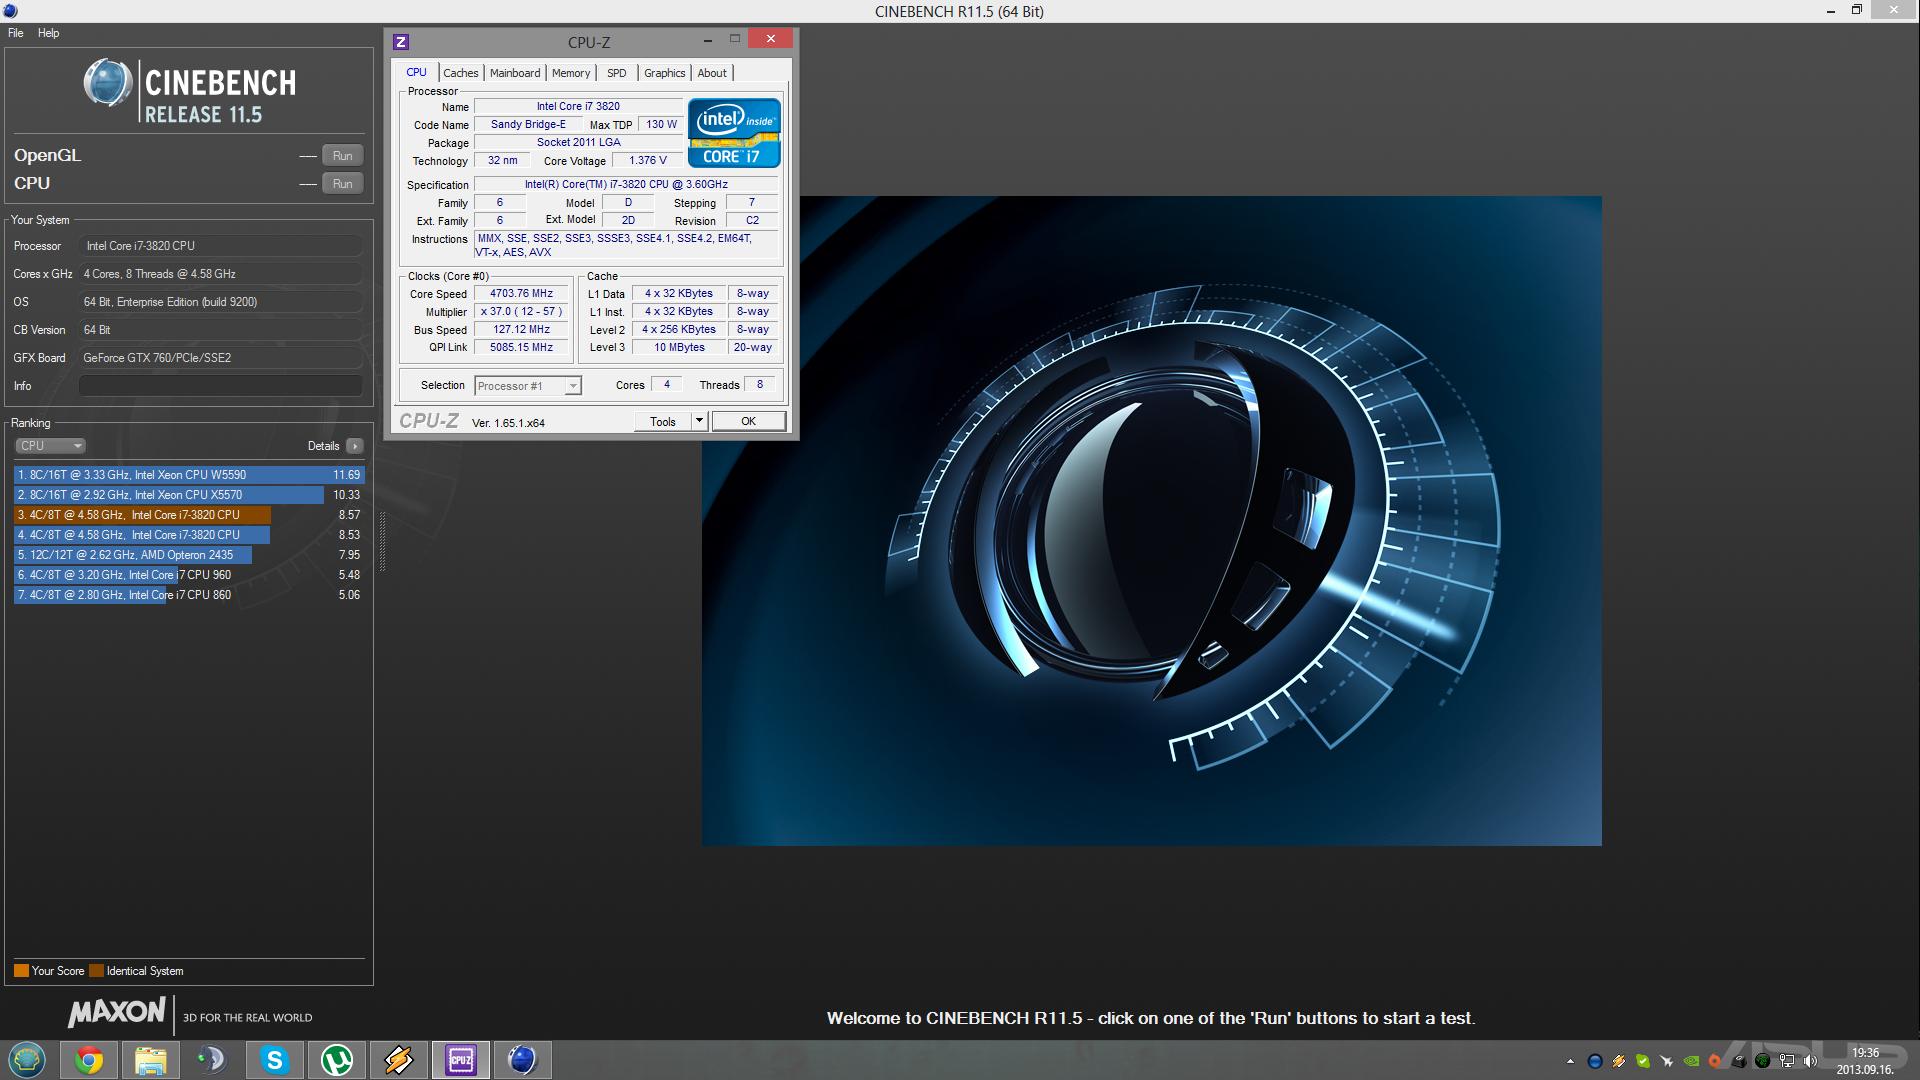The width and height of the screenshot is (1920, 1080).
Task: Click the Intel Core i7 logo in CPU-Z
Action: 734,133
